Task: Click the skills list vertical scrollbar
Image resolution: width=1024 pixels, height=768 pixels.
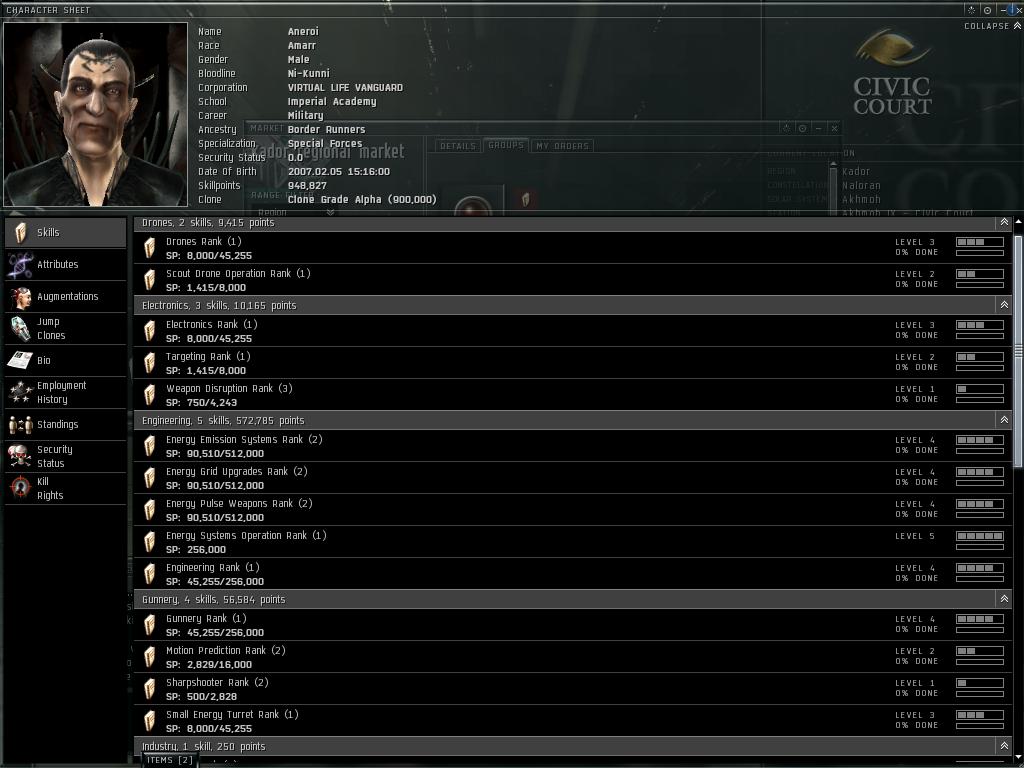Action: tap(1017, 351)
